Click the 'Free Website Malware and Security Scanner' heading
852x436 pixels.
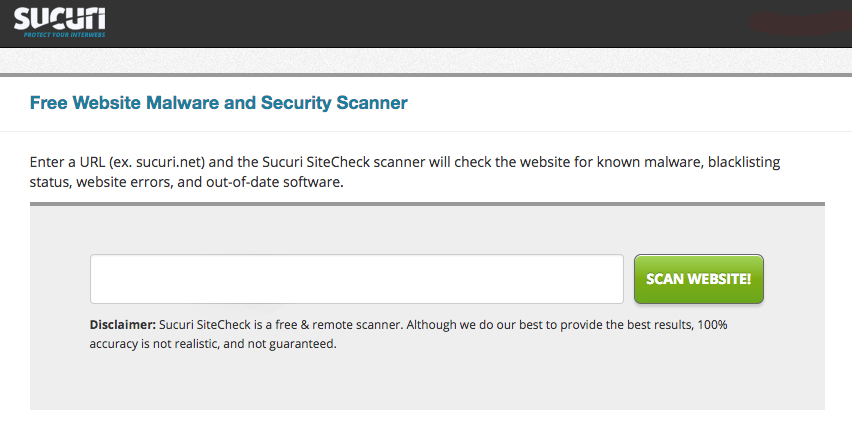coord(218,103)
